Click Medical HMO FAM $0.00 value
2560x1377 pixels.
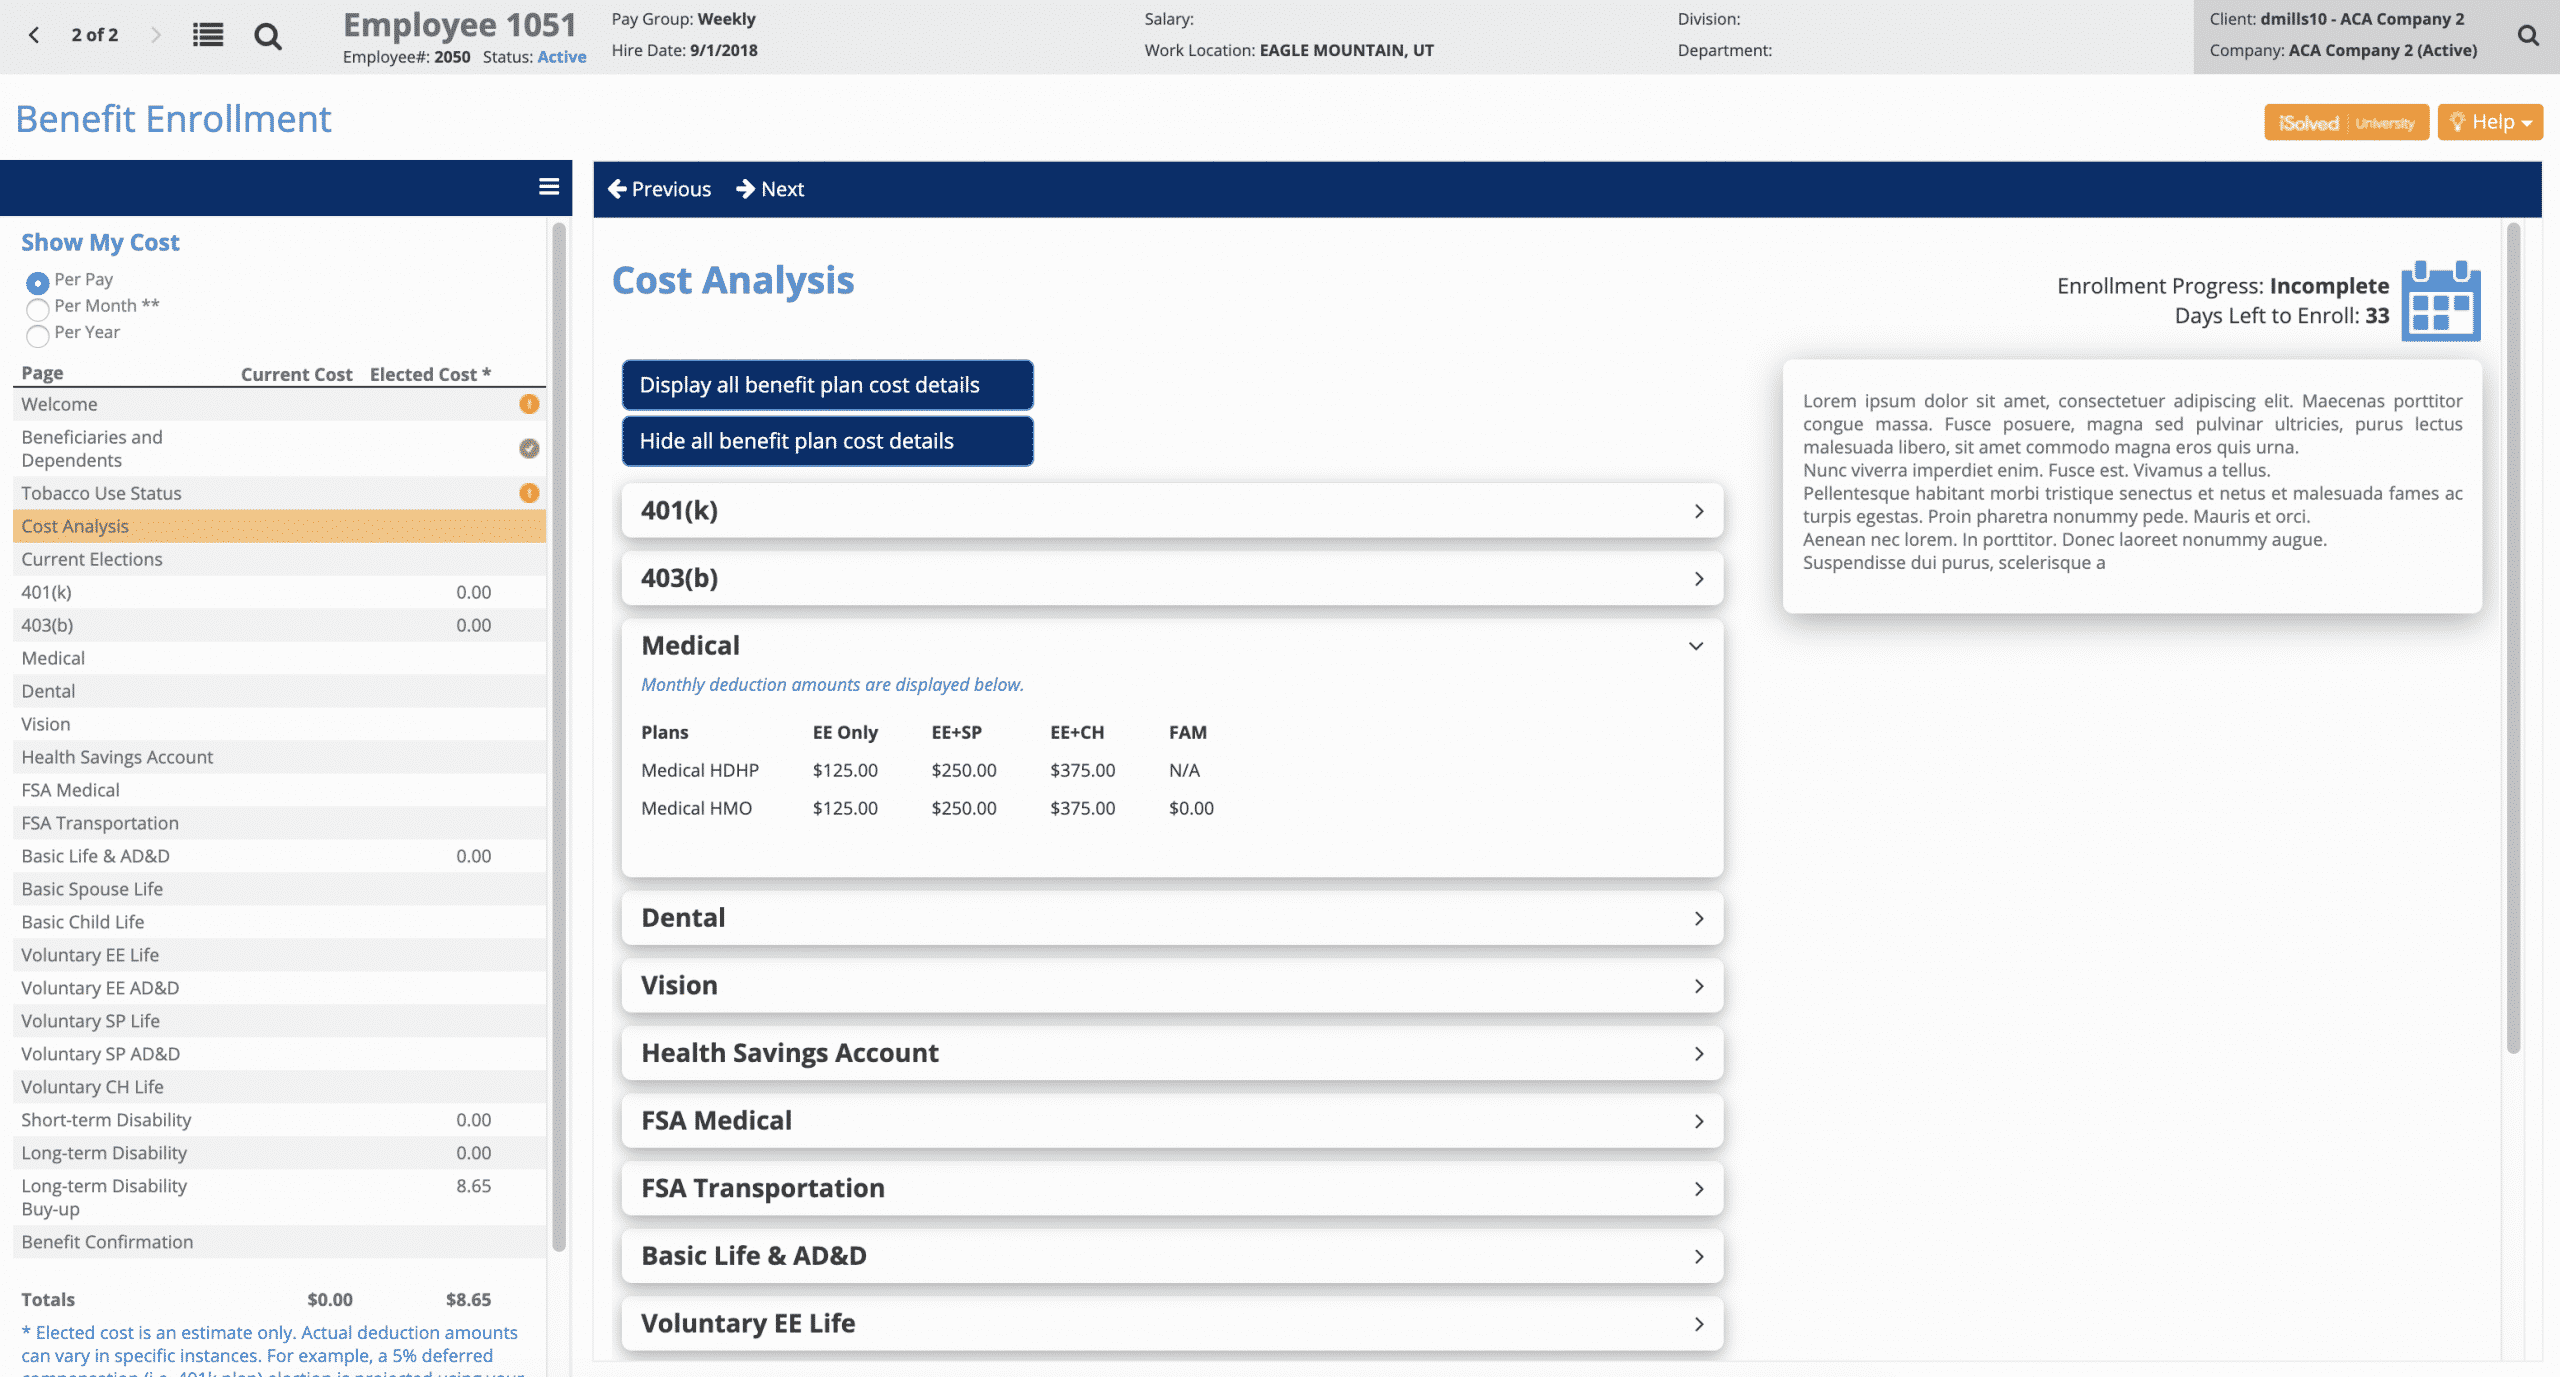1191,808
